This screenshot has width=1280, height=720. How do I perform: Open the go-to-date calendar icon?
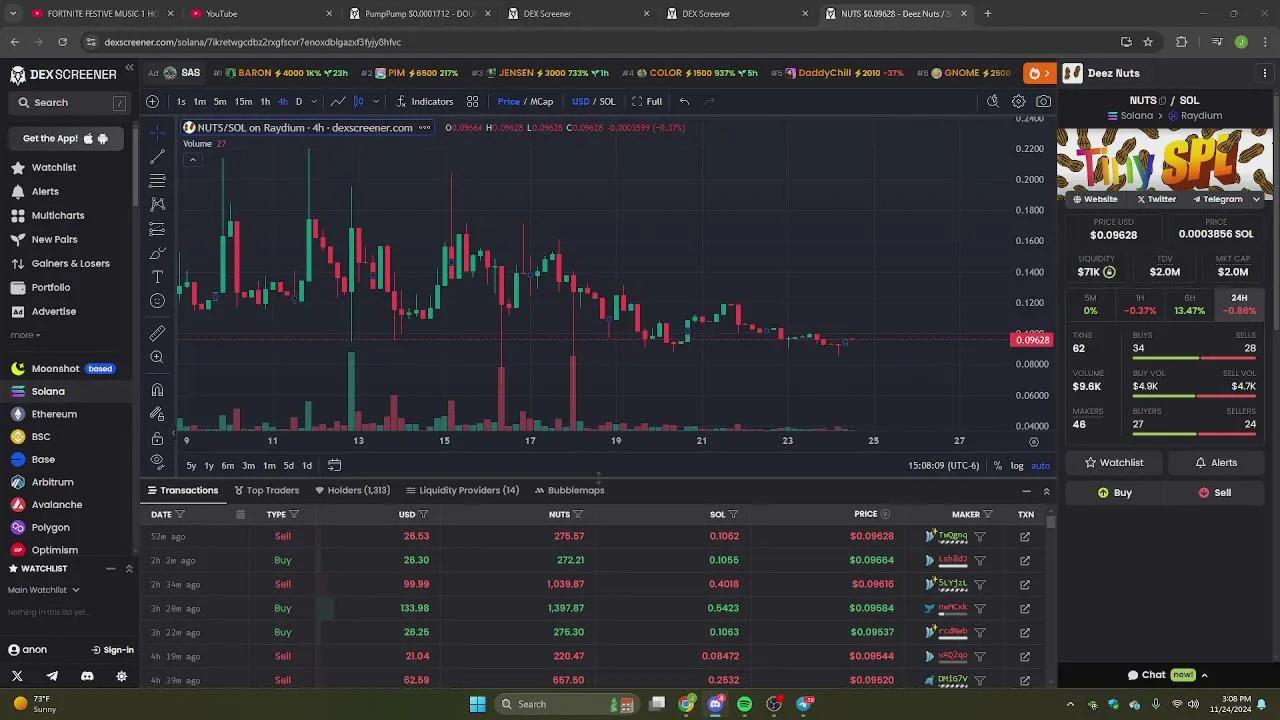pos(334,465)
